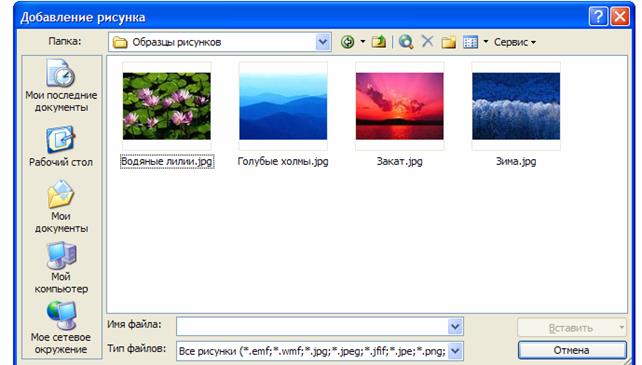This screenshot has width=642, height=365.
Task: Select the Водяные лилии thumbnail image
Action: (x=167, y=106)
